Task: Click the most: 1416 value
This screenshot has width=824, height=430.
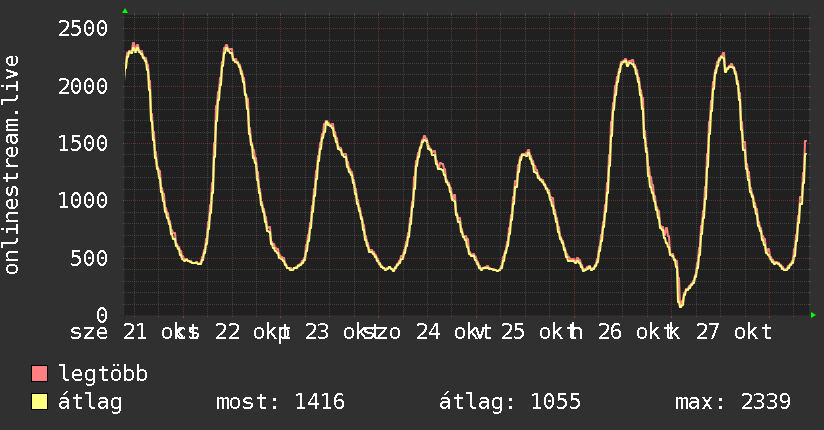Action: pos(281,402)
